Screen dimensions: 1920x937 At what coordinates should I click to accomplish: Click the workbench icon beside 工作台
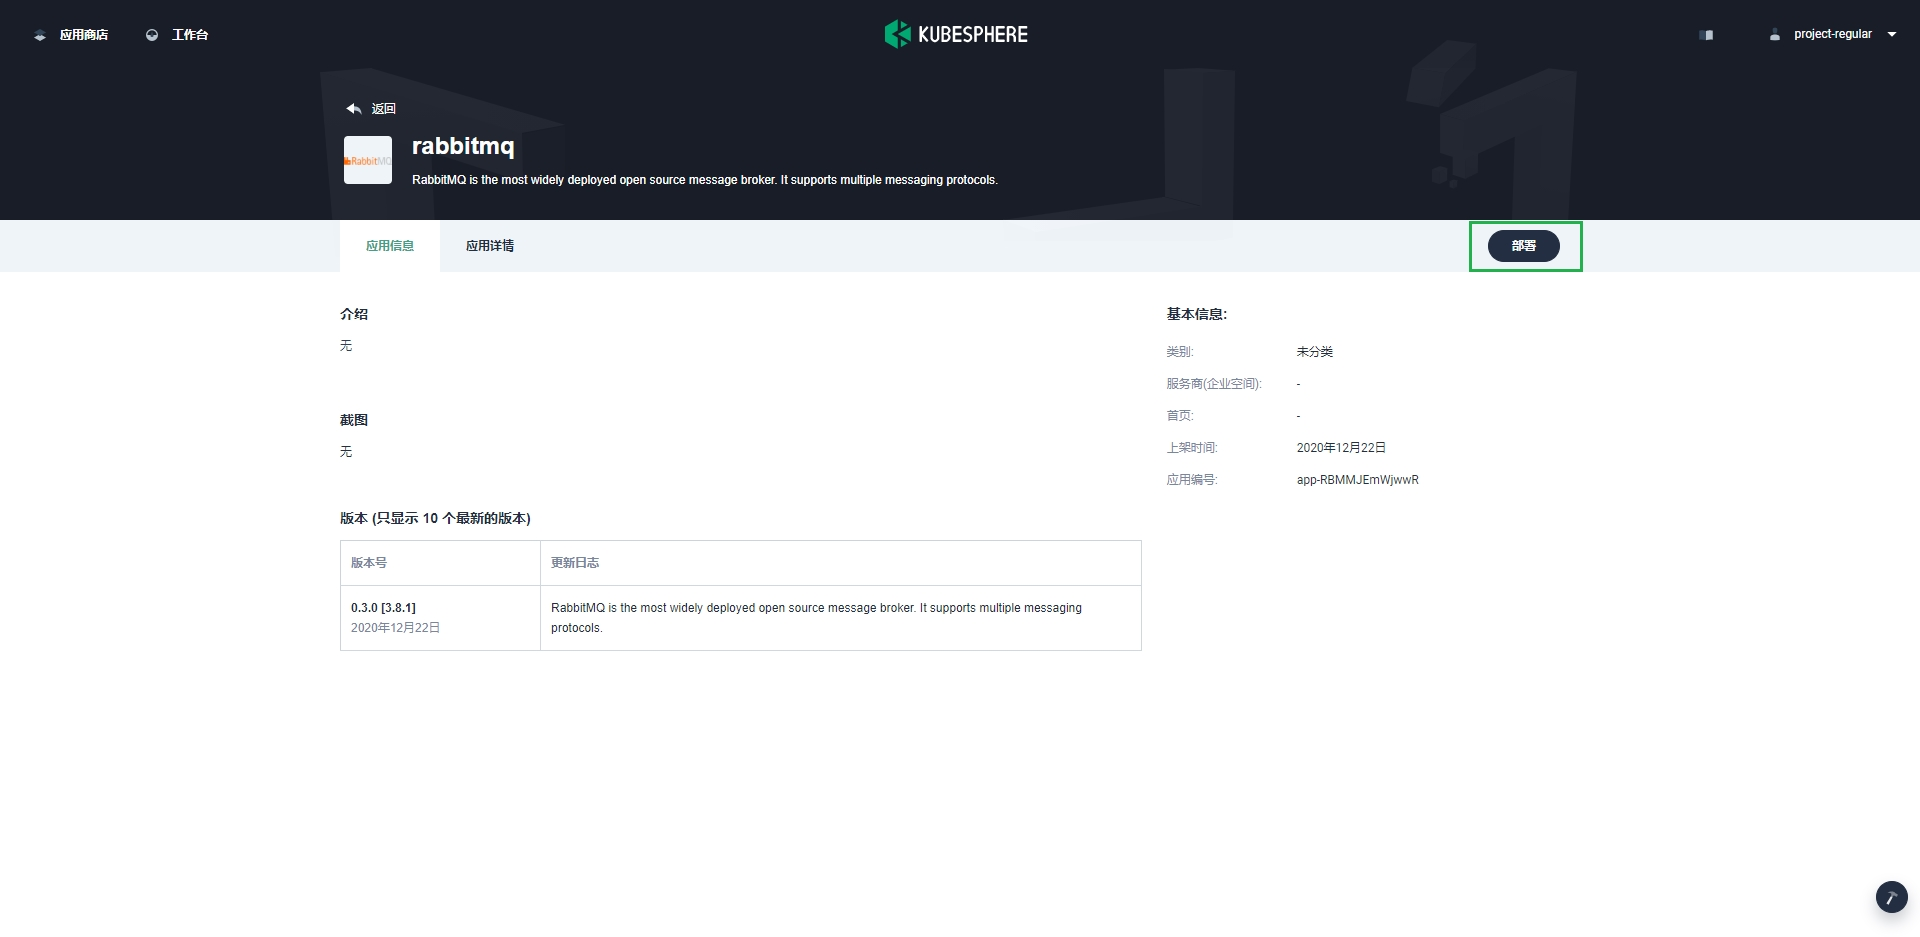point(152,35)
